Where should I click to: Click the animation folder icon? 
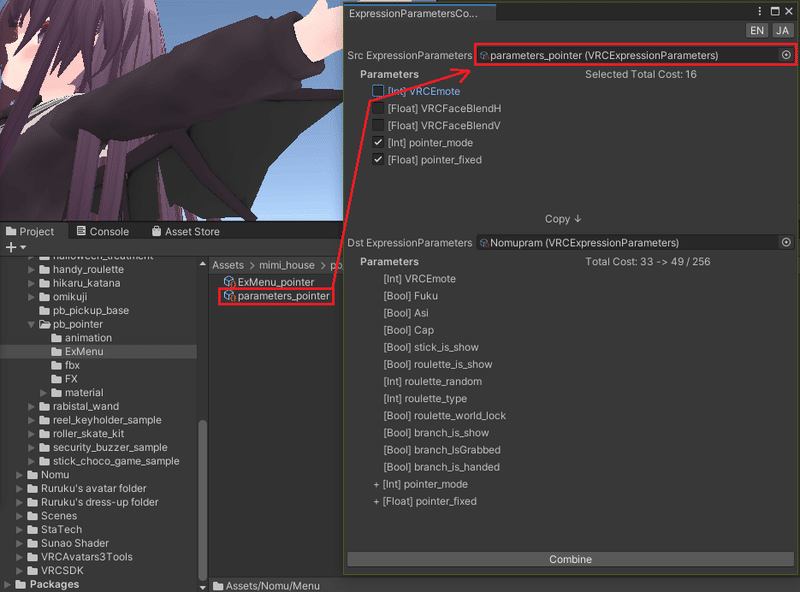coord(57,338)
